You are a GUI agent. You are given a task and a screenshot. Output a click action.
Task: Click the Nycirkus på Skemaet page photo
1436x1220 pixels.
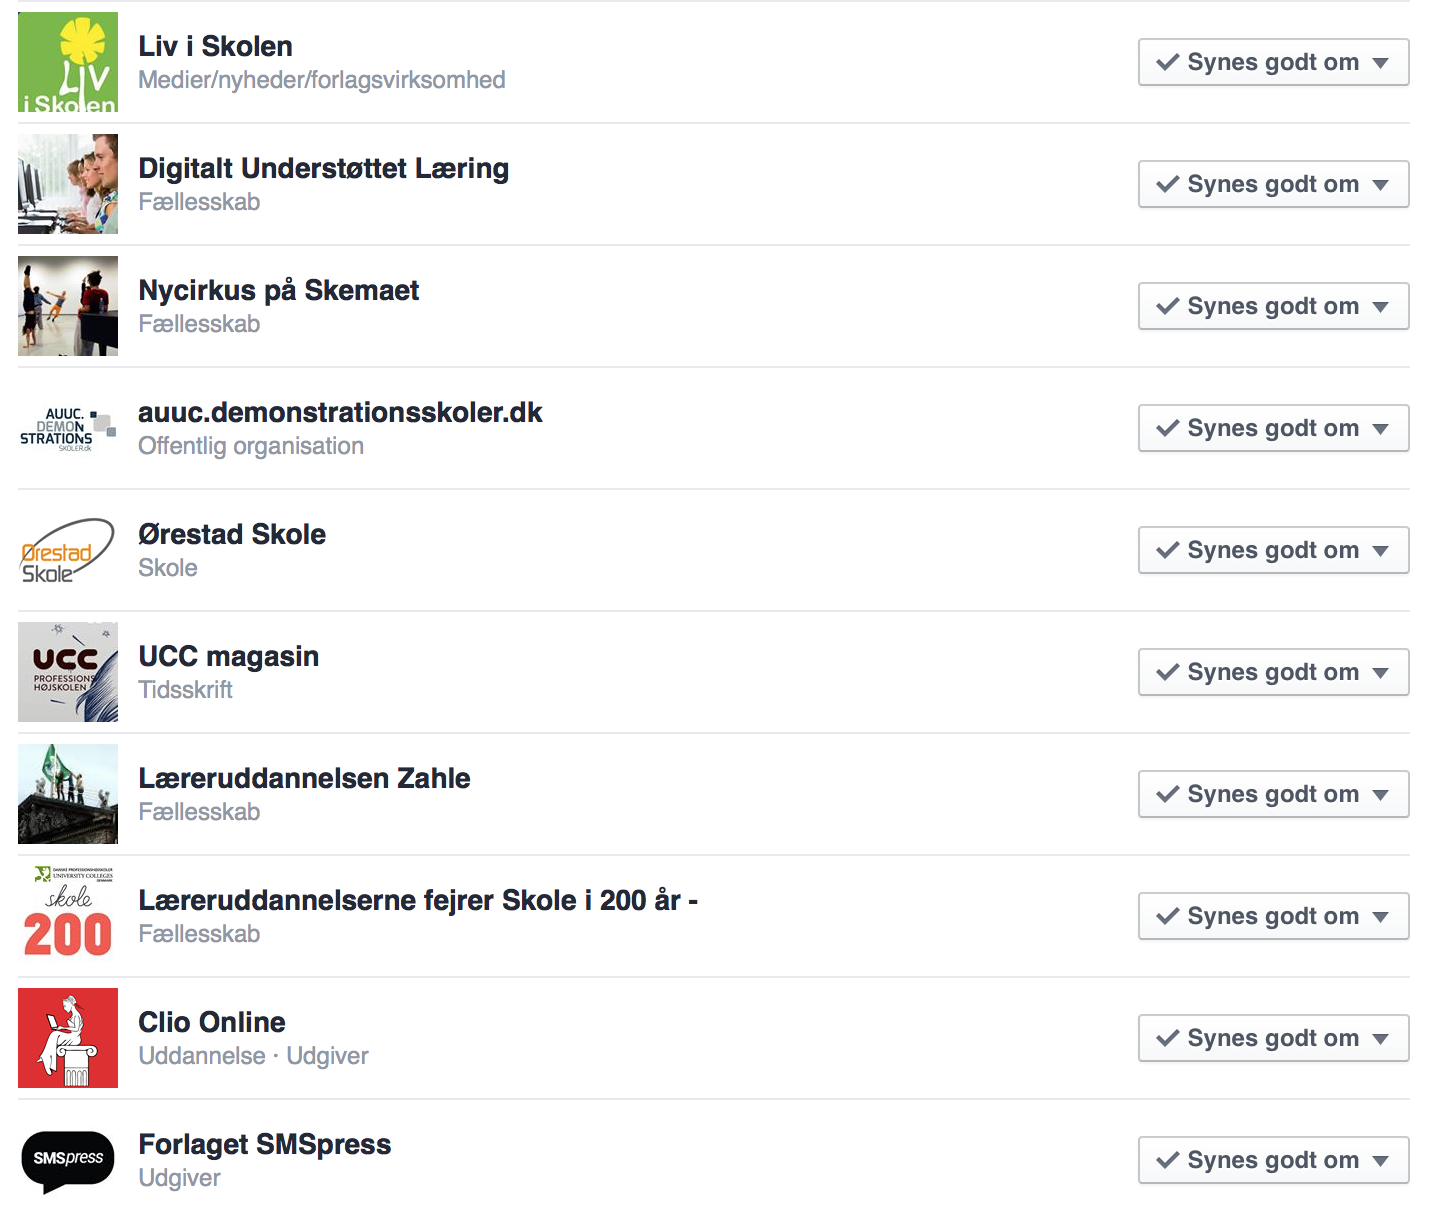[68, 306]
